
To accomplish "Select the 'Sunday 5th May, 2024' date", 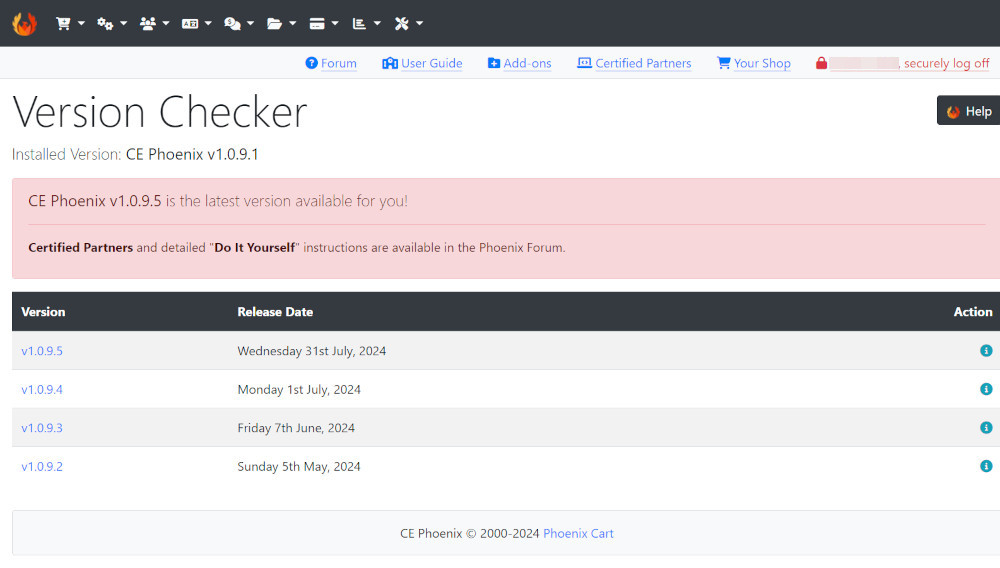I will click(x=299, y=467).
